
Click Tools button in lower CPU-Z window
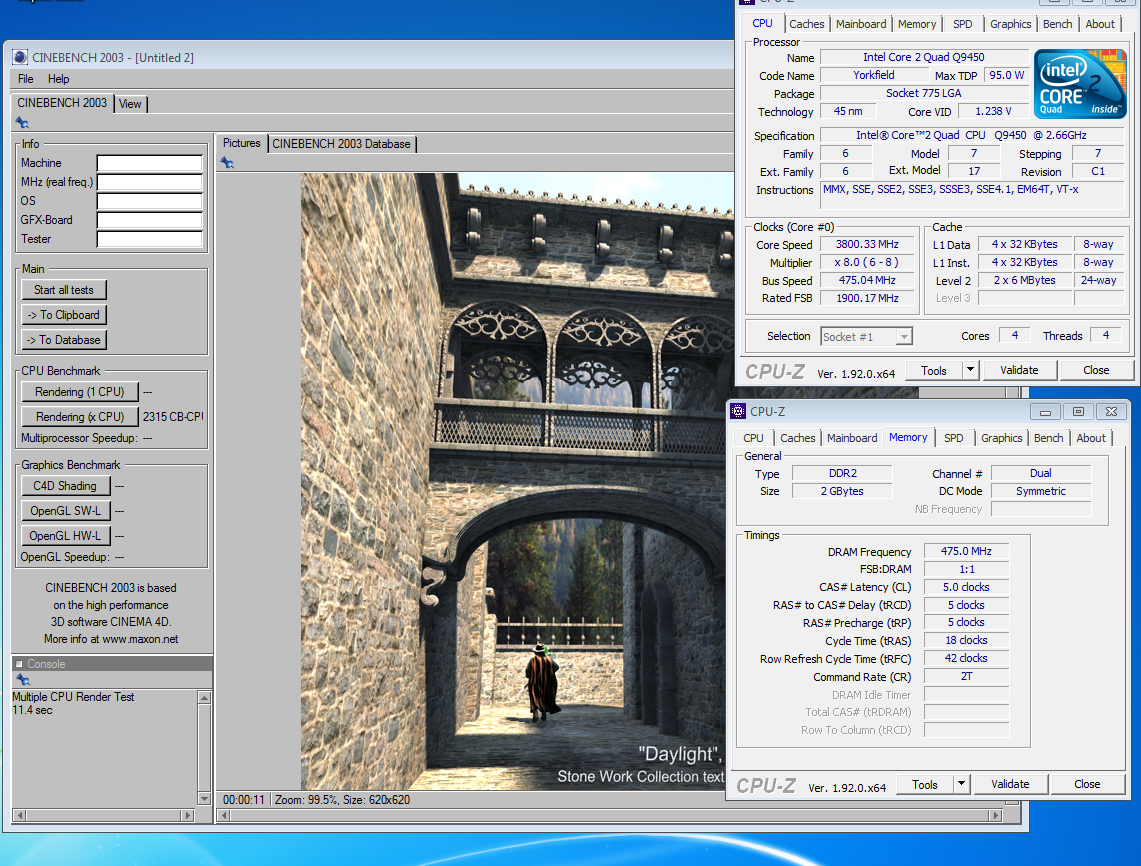(924, 784)
